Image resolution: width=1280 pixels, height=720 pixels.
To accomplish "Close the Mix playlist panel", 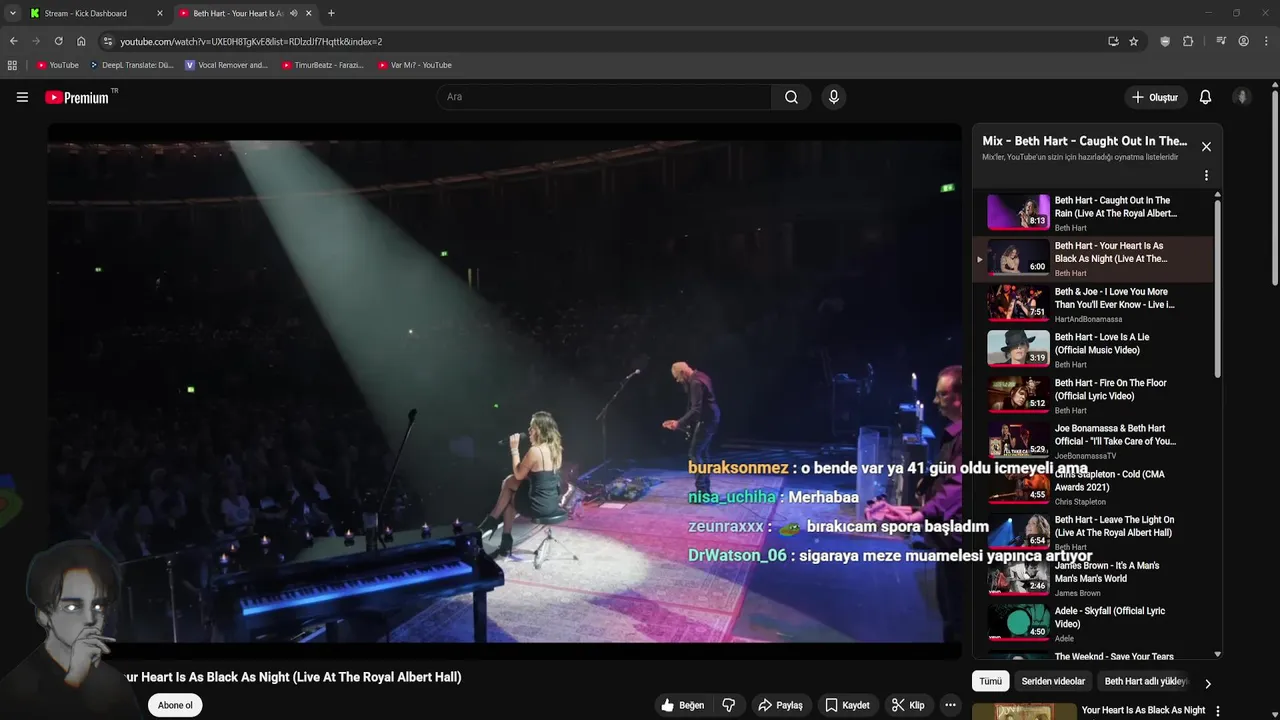I will tap(1206, 146).
